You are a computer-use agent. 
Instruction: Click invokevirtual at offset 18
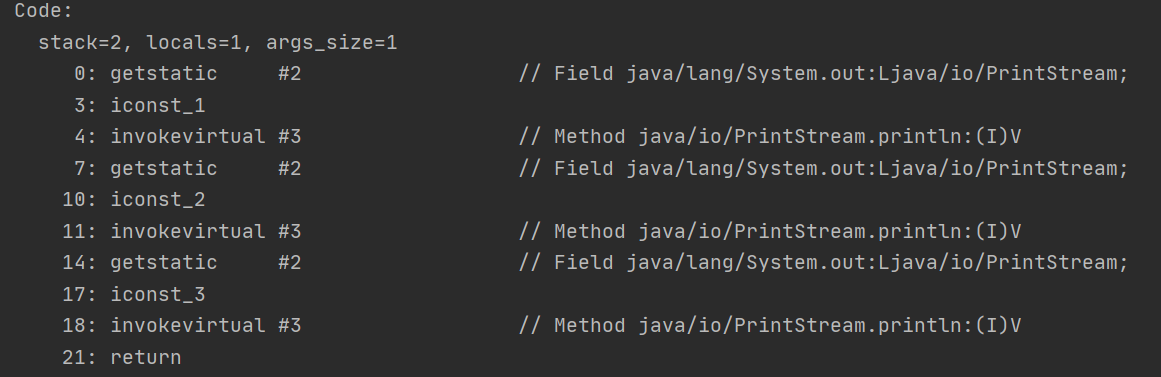point(187,326)
